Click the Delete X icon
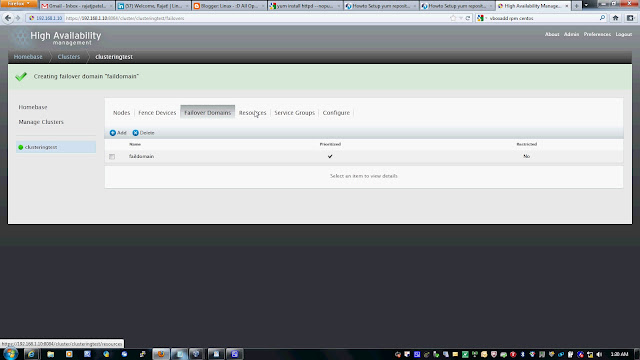Image resolution: width=640 pixels, height=360 pixels. point(136,133)
